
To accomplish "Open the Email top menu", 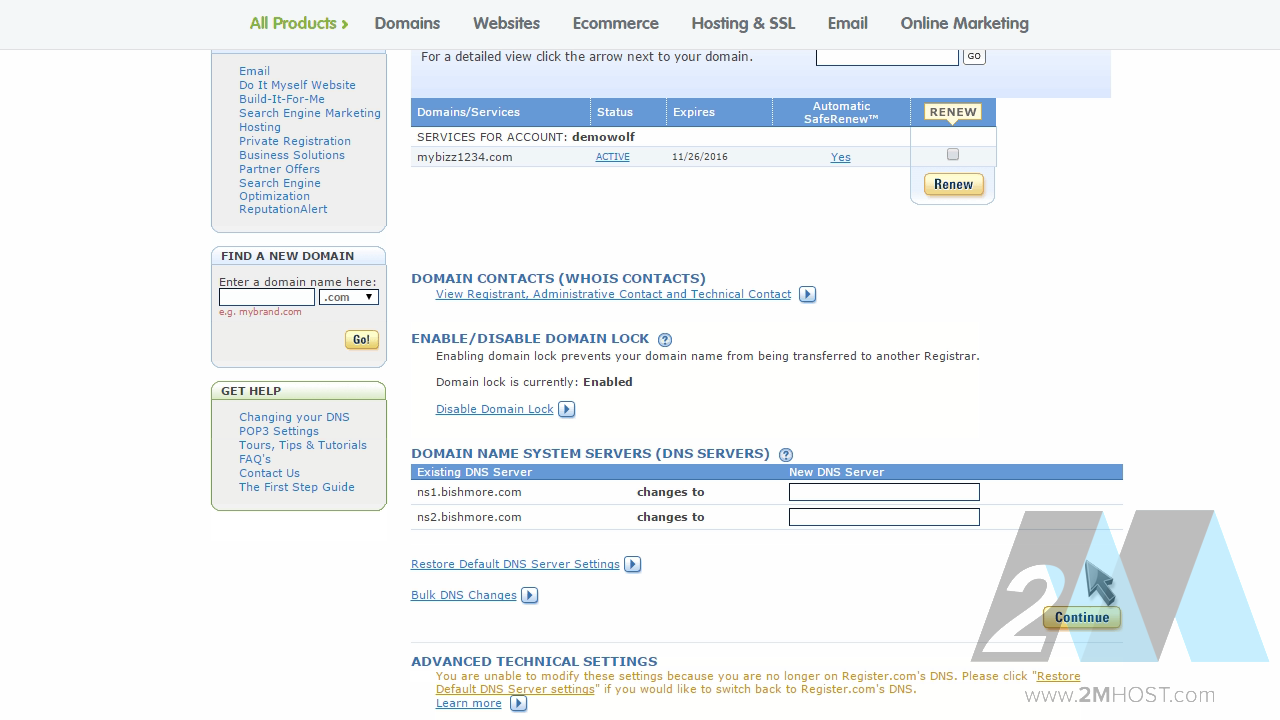I will click(x=848, y=23).
